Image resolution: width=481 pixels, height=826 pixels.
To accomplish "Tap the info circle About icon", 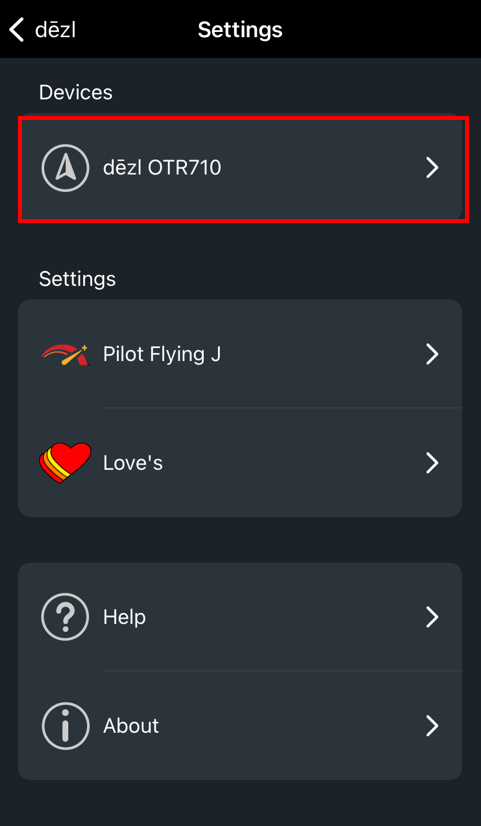I will tap(65, 725).
